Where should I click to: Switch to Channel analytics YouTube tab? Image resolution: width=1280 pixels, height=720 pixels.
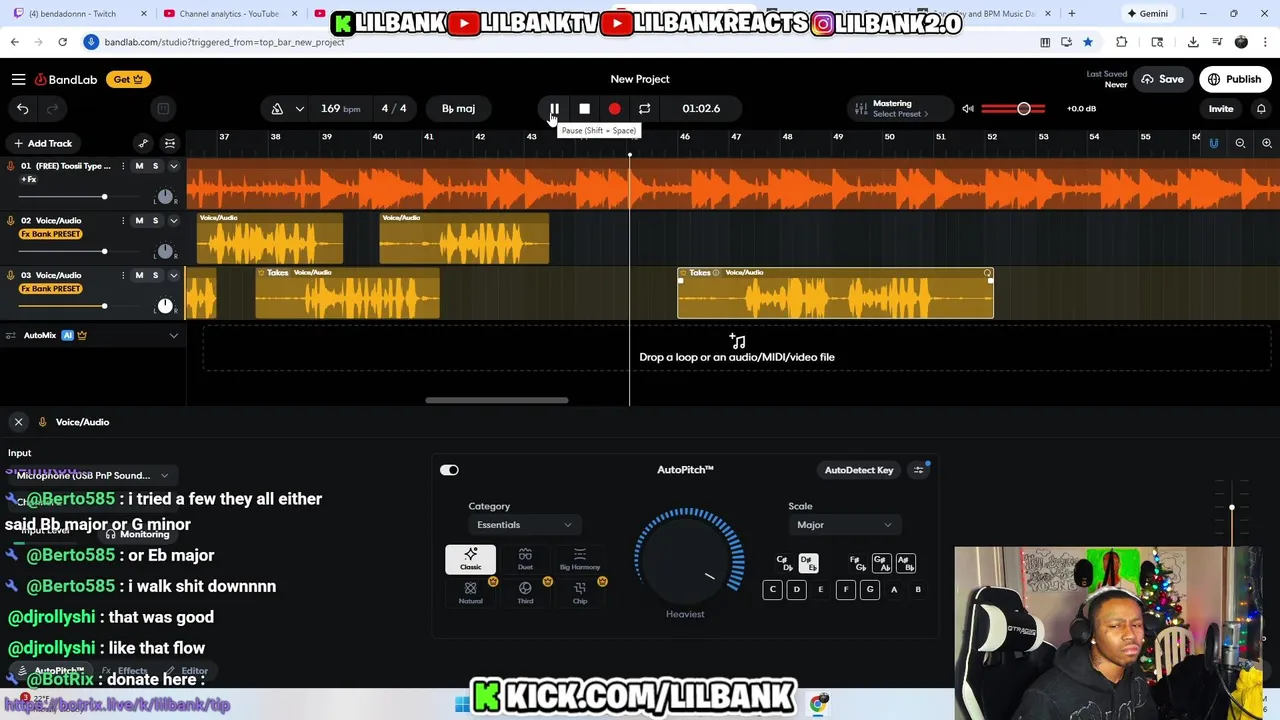[228, 13]
